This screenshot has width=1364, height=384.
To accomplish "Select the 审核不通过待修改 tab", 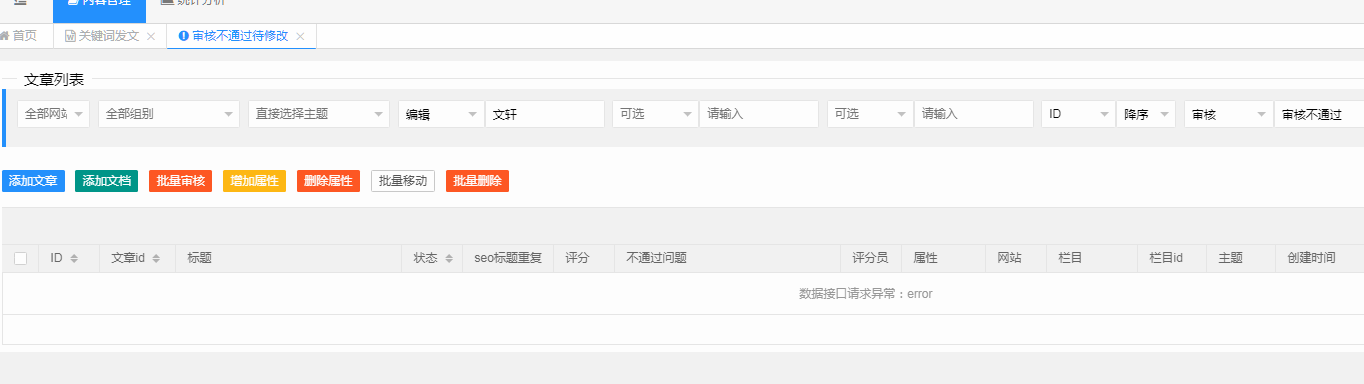I will [x=233, y=36].
